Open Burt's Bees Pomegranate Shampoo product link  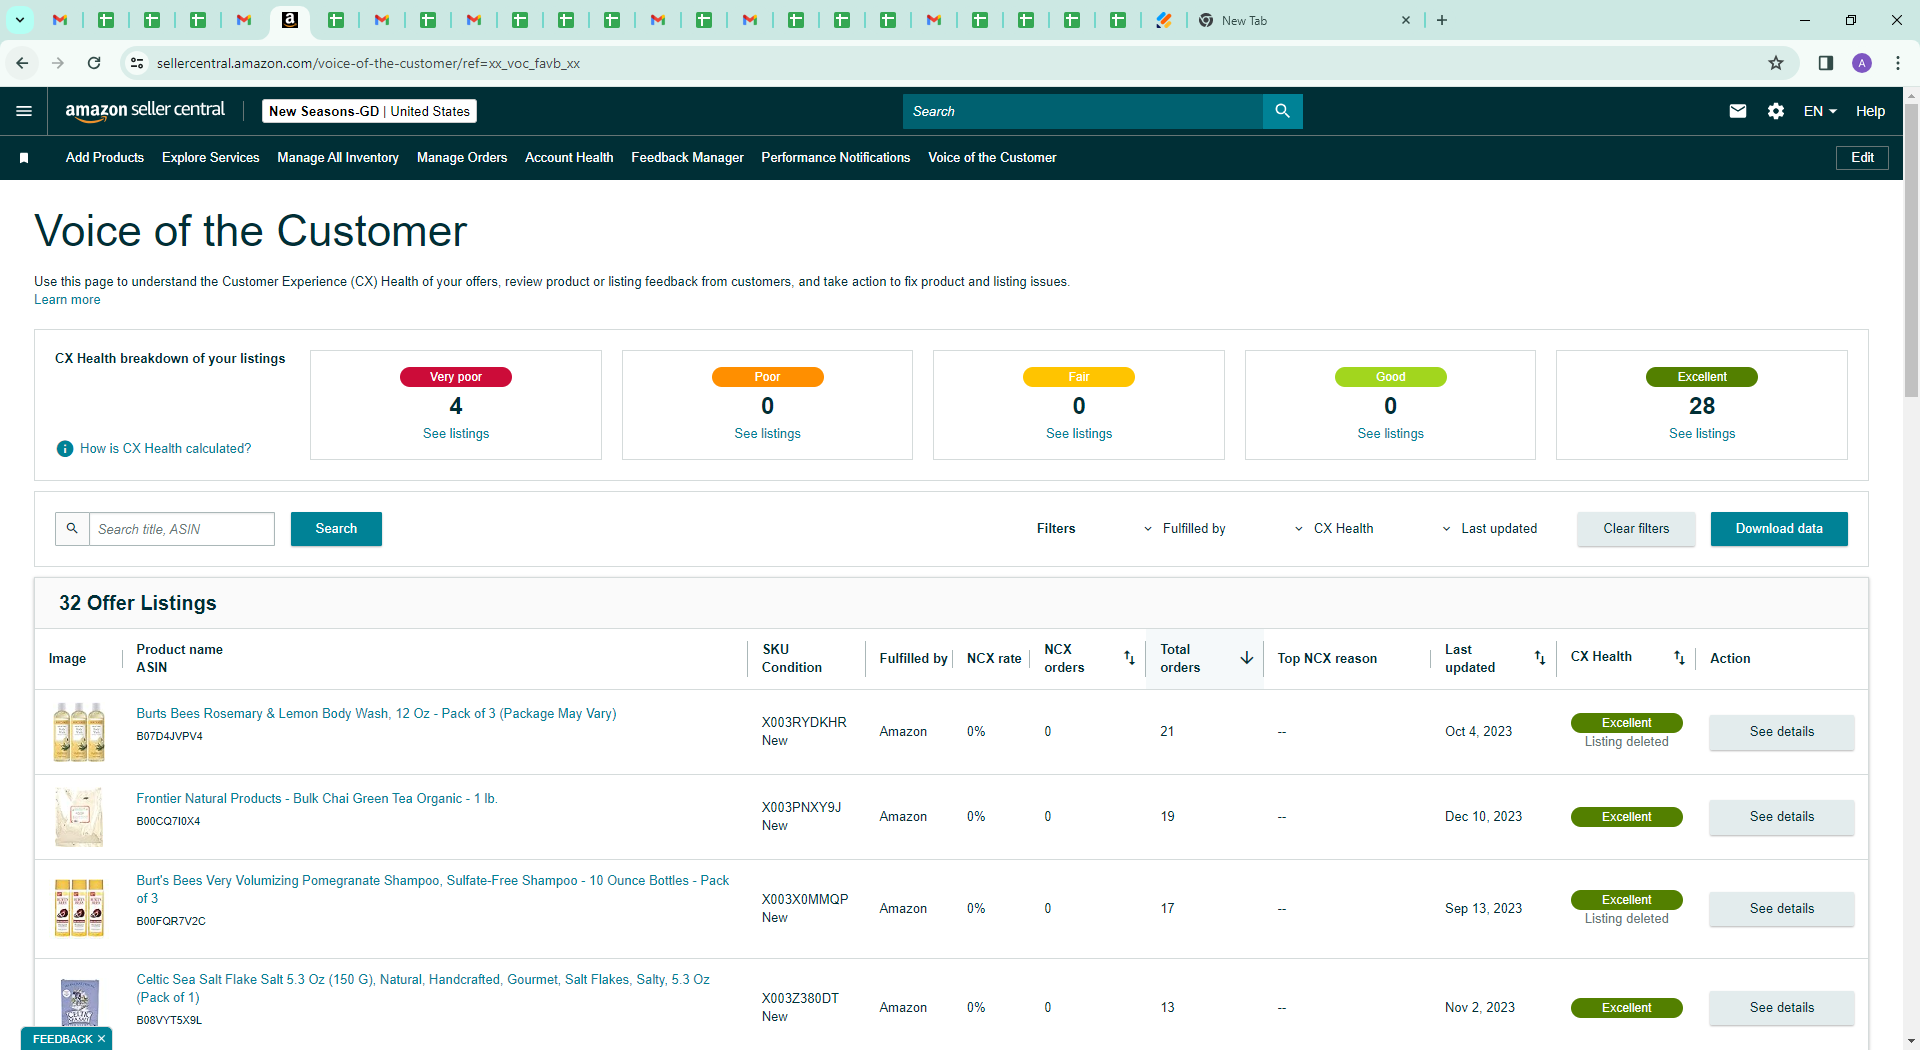pyautogui.click(x=433, y=890)
